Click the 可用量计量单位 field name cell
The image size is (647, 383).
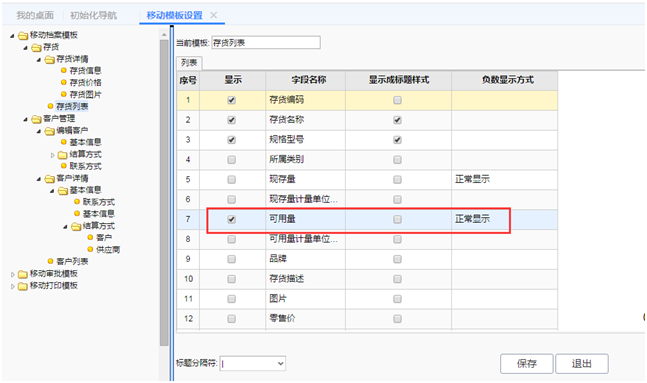[x=305, y=239]
